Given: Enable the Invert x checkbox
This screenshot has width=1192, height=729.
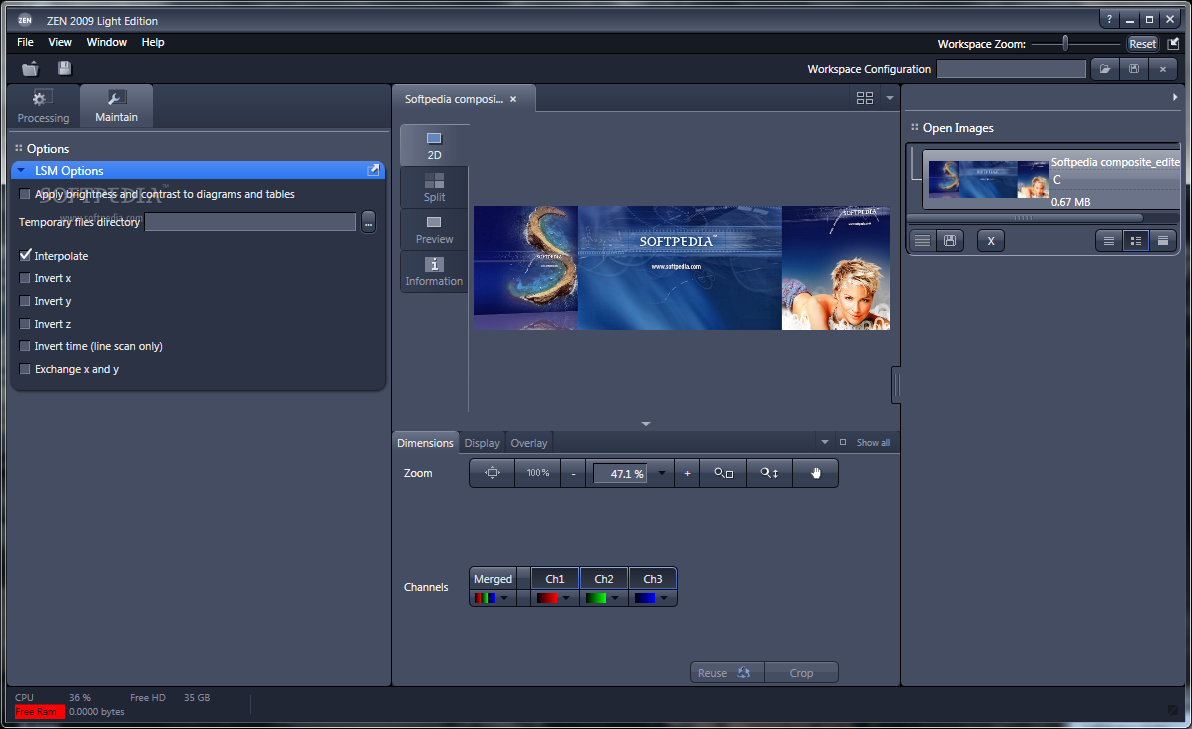Looking at the screenshot, I should (25, 278).
